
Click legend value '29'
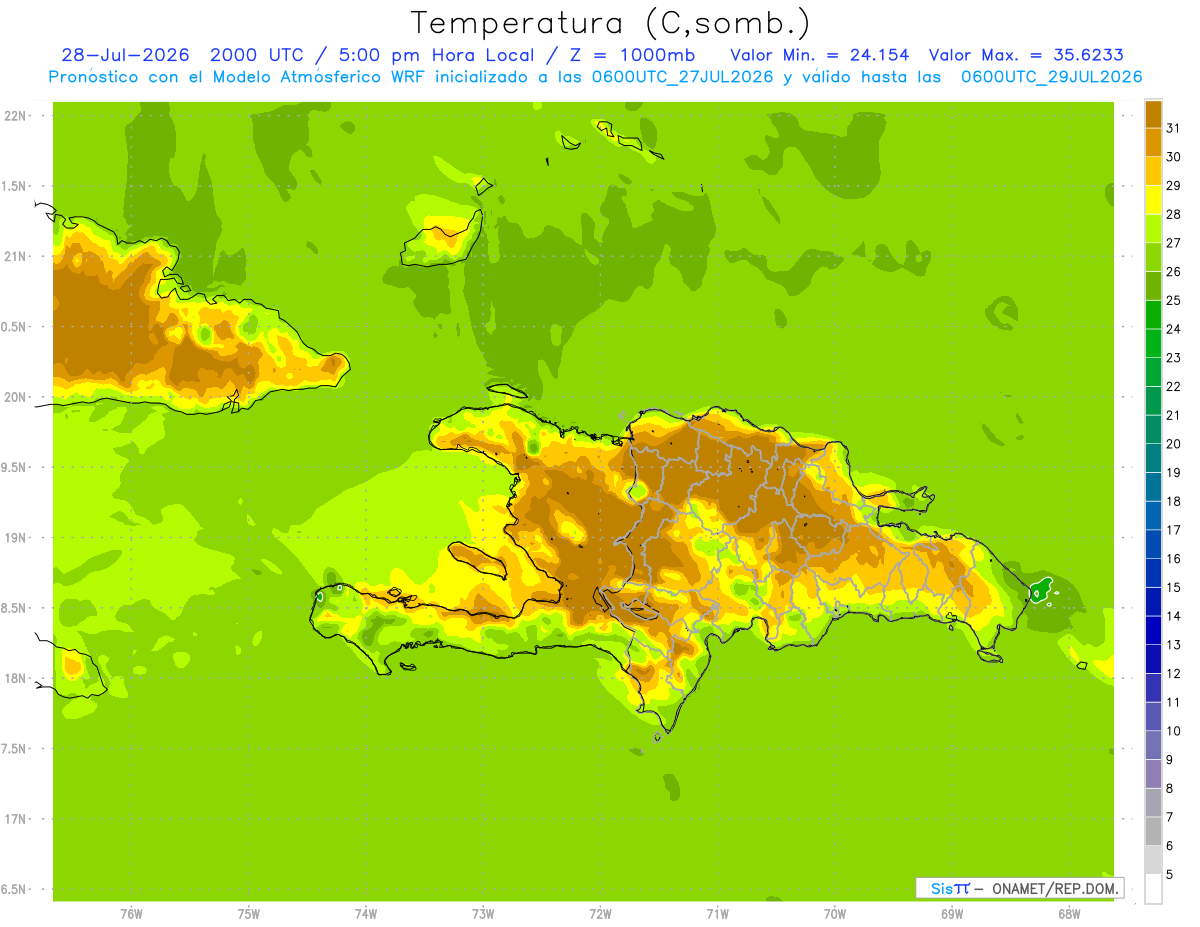(x=1174, y=185)
